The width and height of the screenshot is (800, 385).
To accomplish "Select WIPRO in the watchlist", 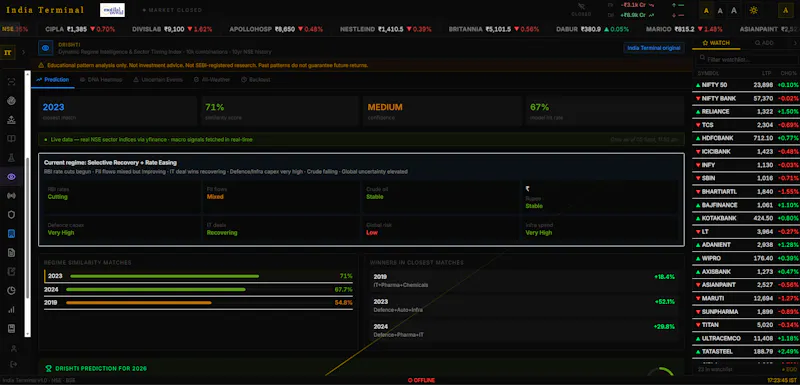I will pos(746,259).
